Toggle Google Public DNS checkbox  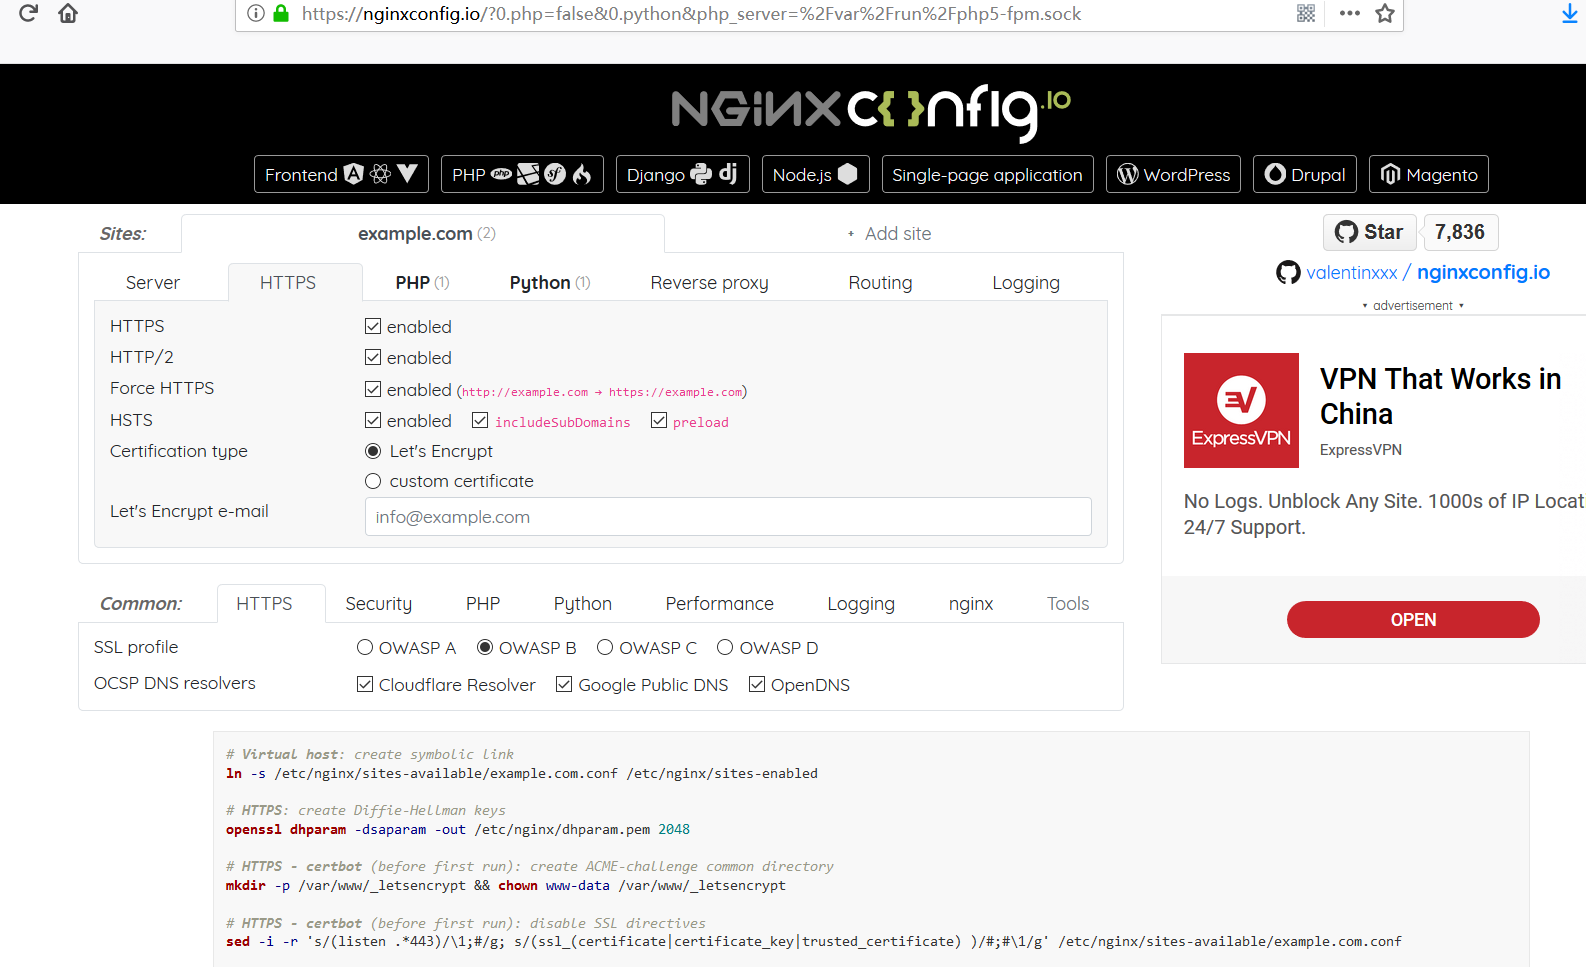[x=564, y=684]
